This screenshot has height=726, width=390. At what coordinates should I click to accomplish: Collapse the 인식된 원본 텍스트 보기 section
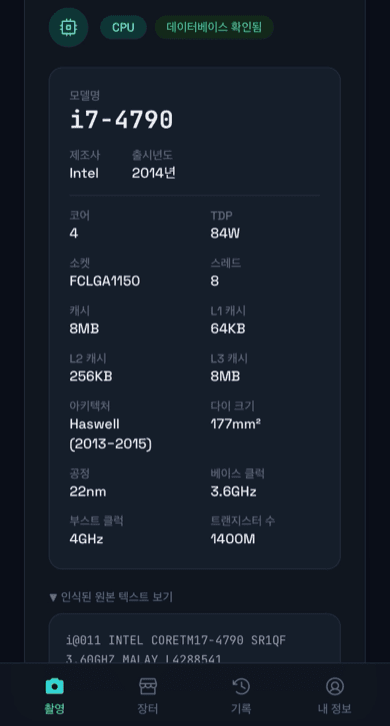pyautogui.click(x=111, y=597)
